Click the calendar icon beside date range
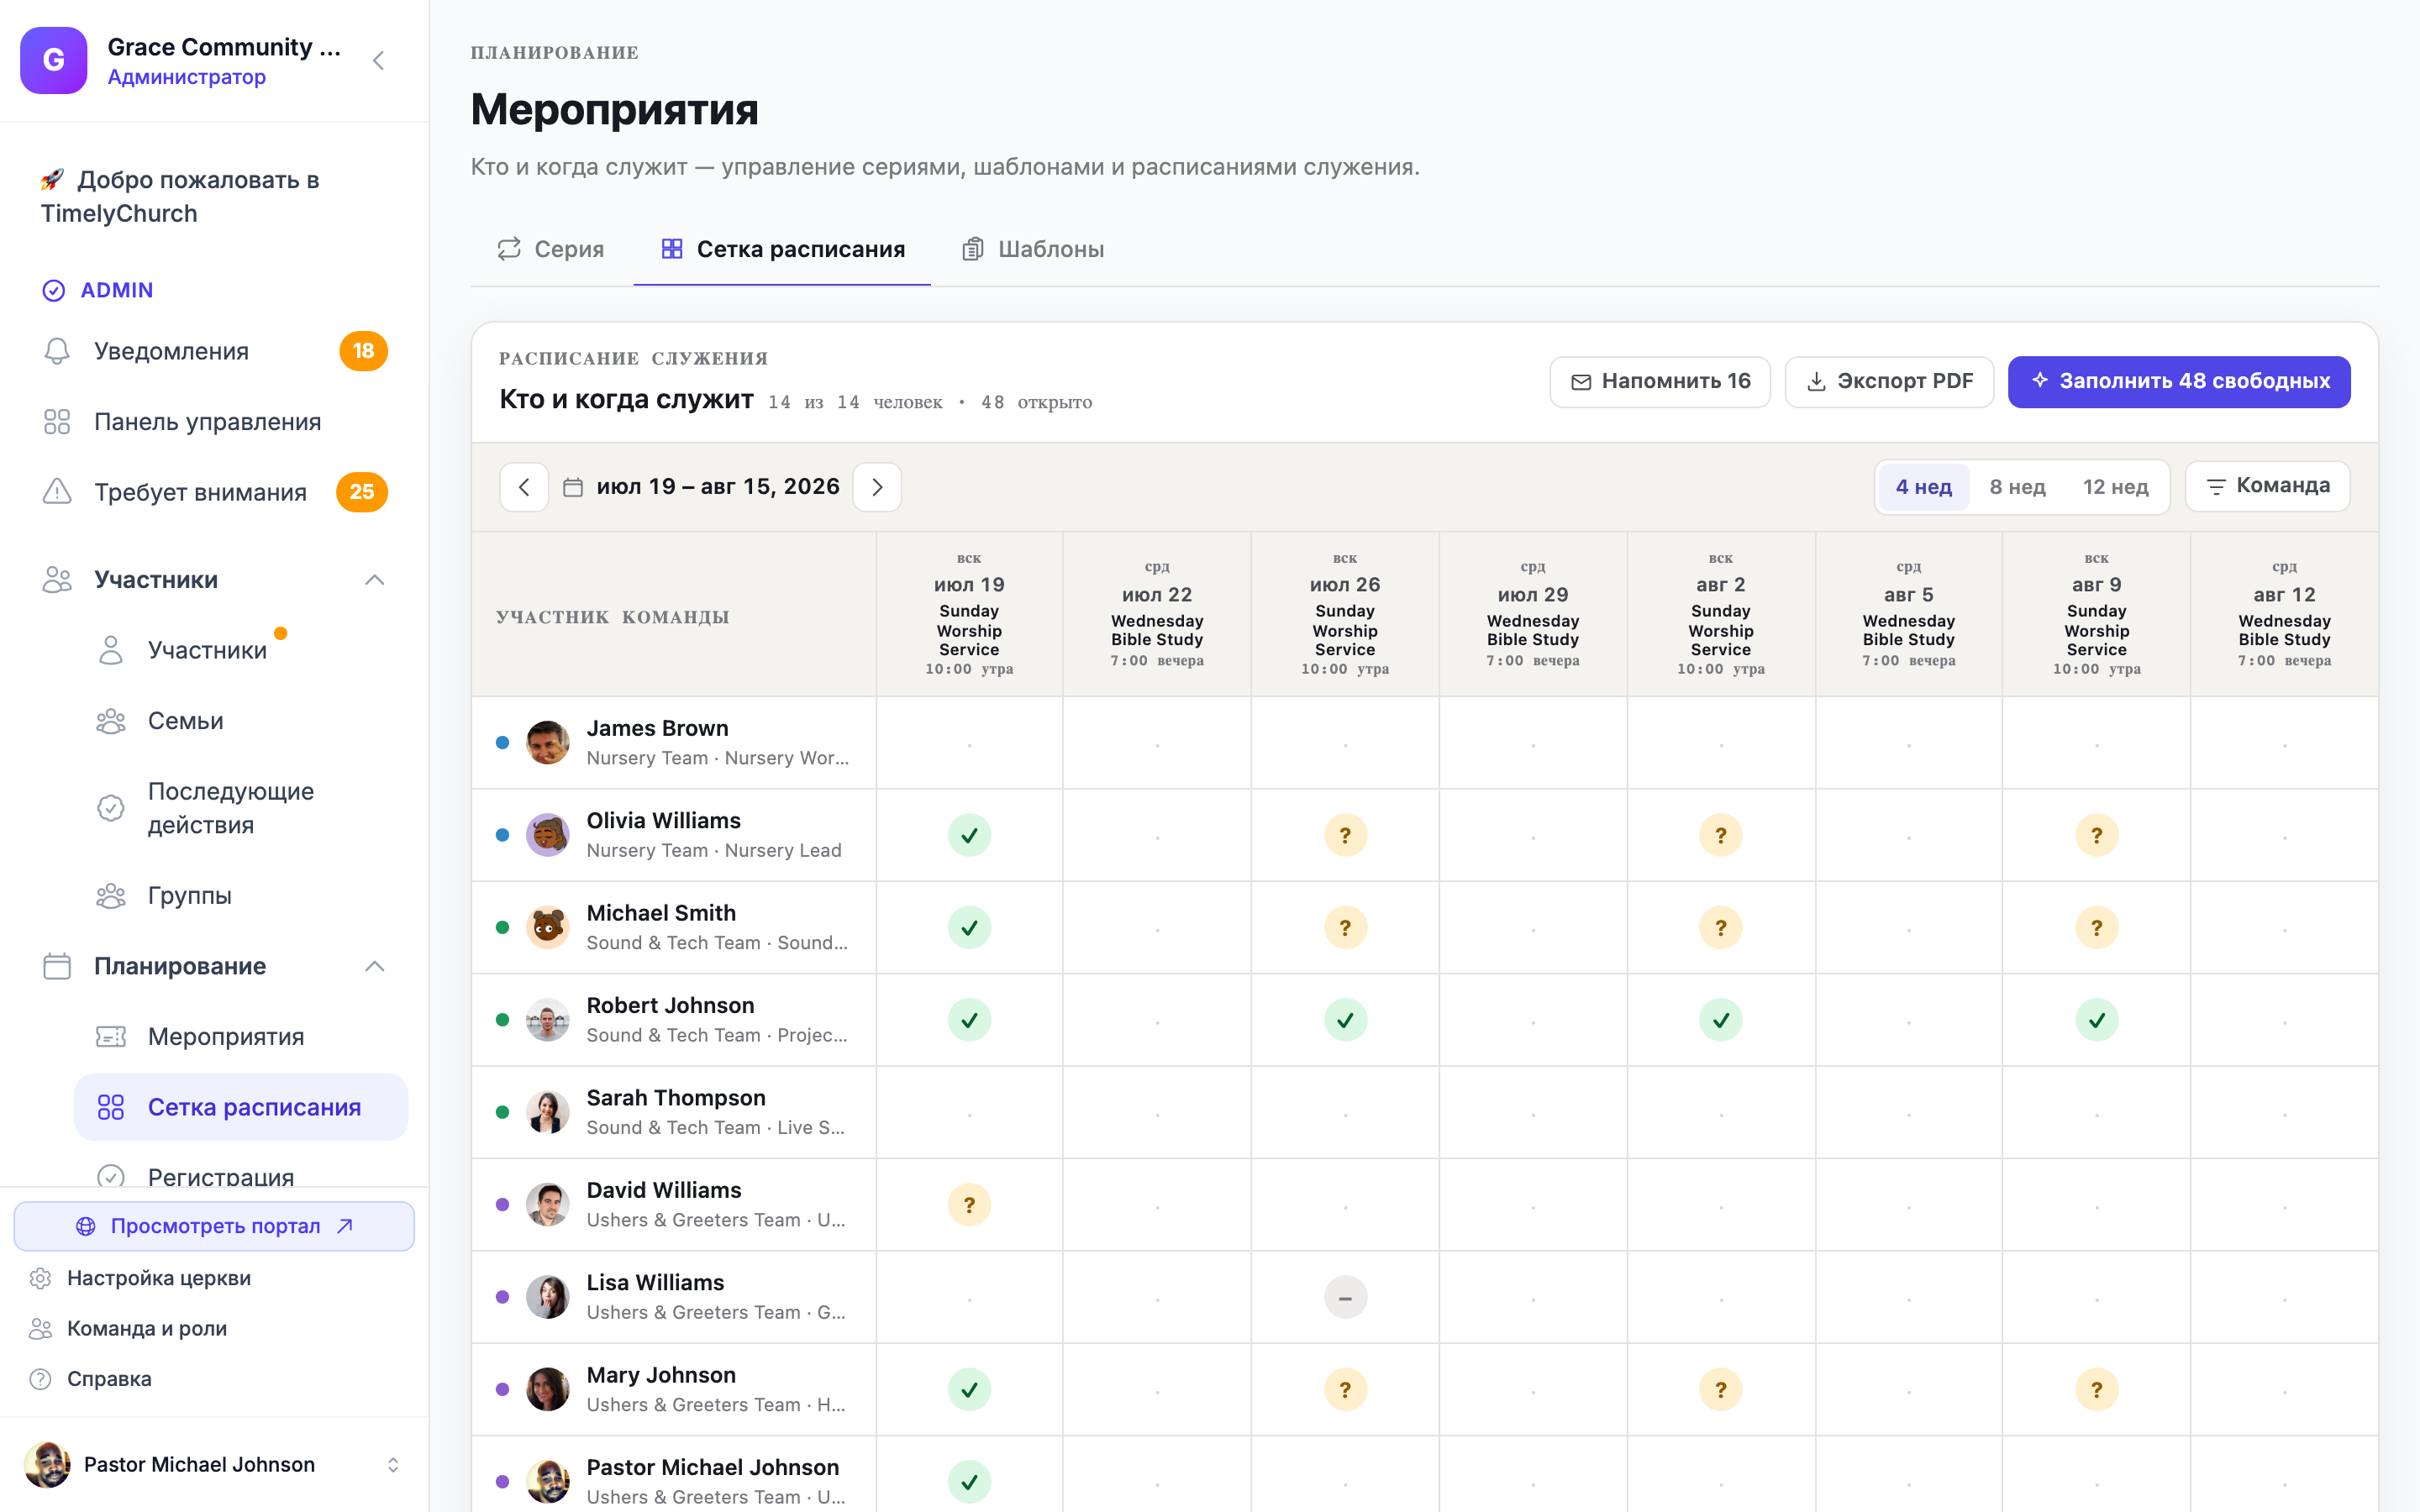The width and height of the screenshot is (2420, 1512). tap(573, 487)
